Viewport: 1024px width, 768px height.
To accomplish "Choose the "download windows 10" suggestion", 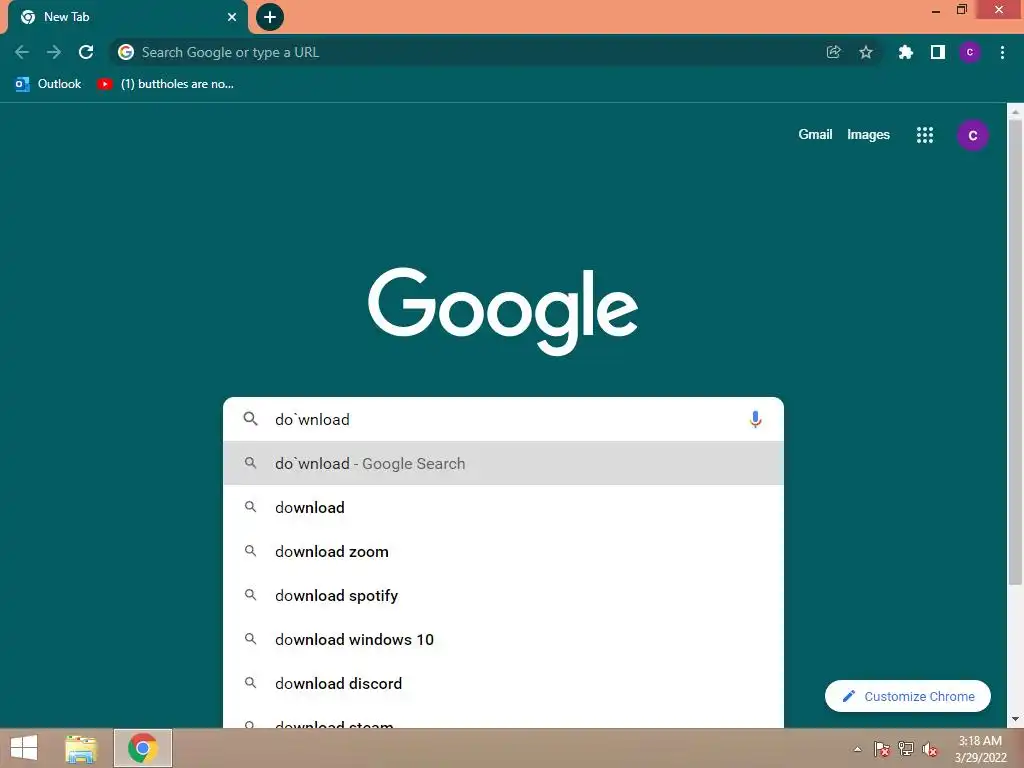I will [503, 639].
